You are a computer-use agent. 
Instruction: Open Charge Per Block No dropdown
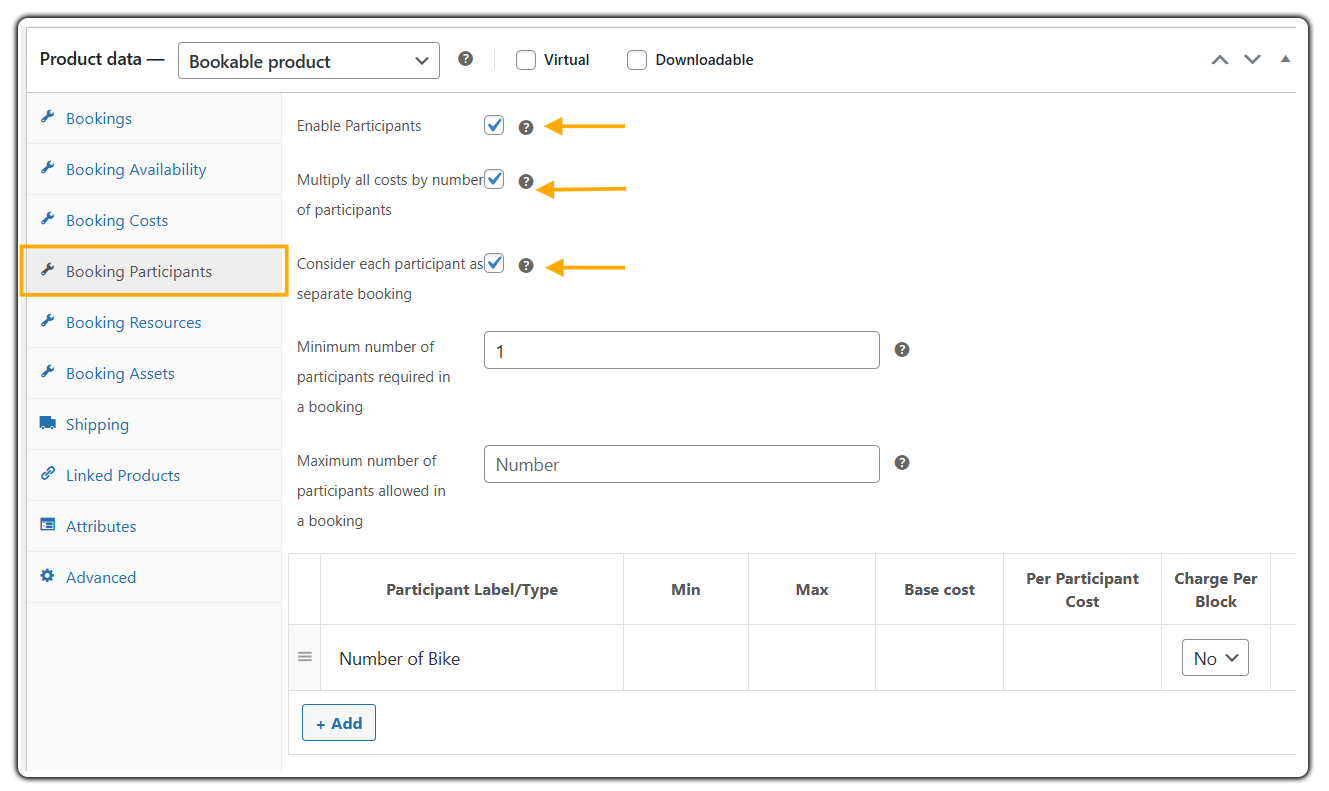tap(1215, 658)
